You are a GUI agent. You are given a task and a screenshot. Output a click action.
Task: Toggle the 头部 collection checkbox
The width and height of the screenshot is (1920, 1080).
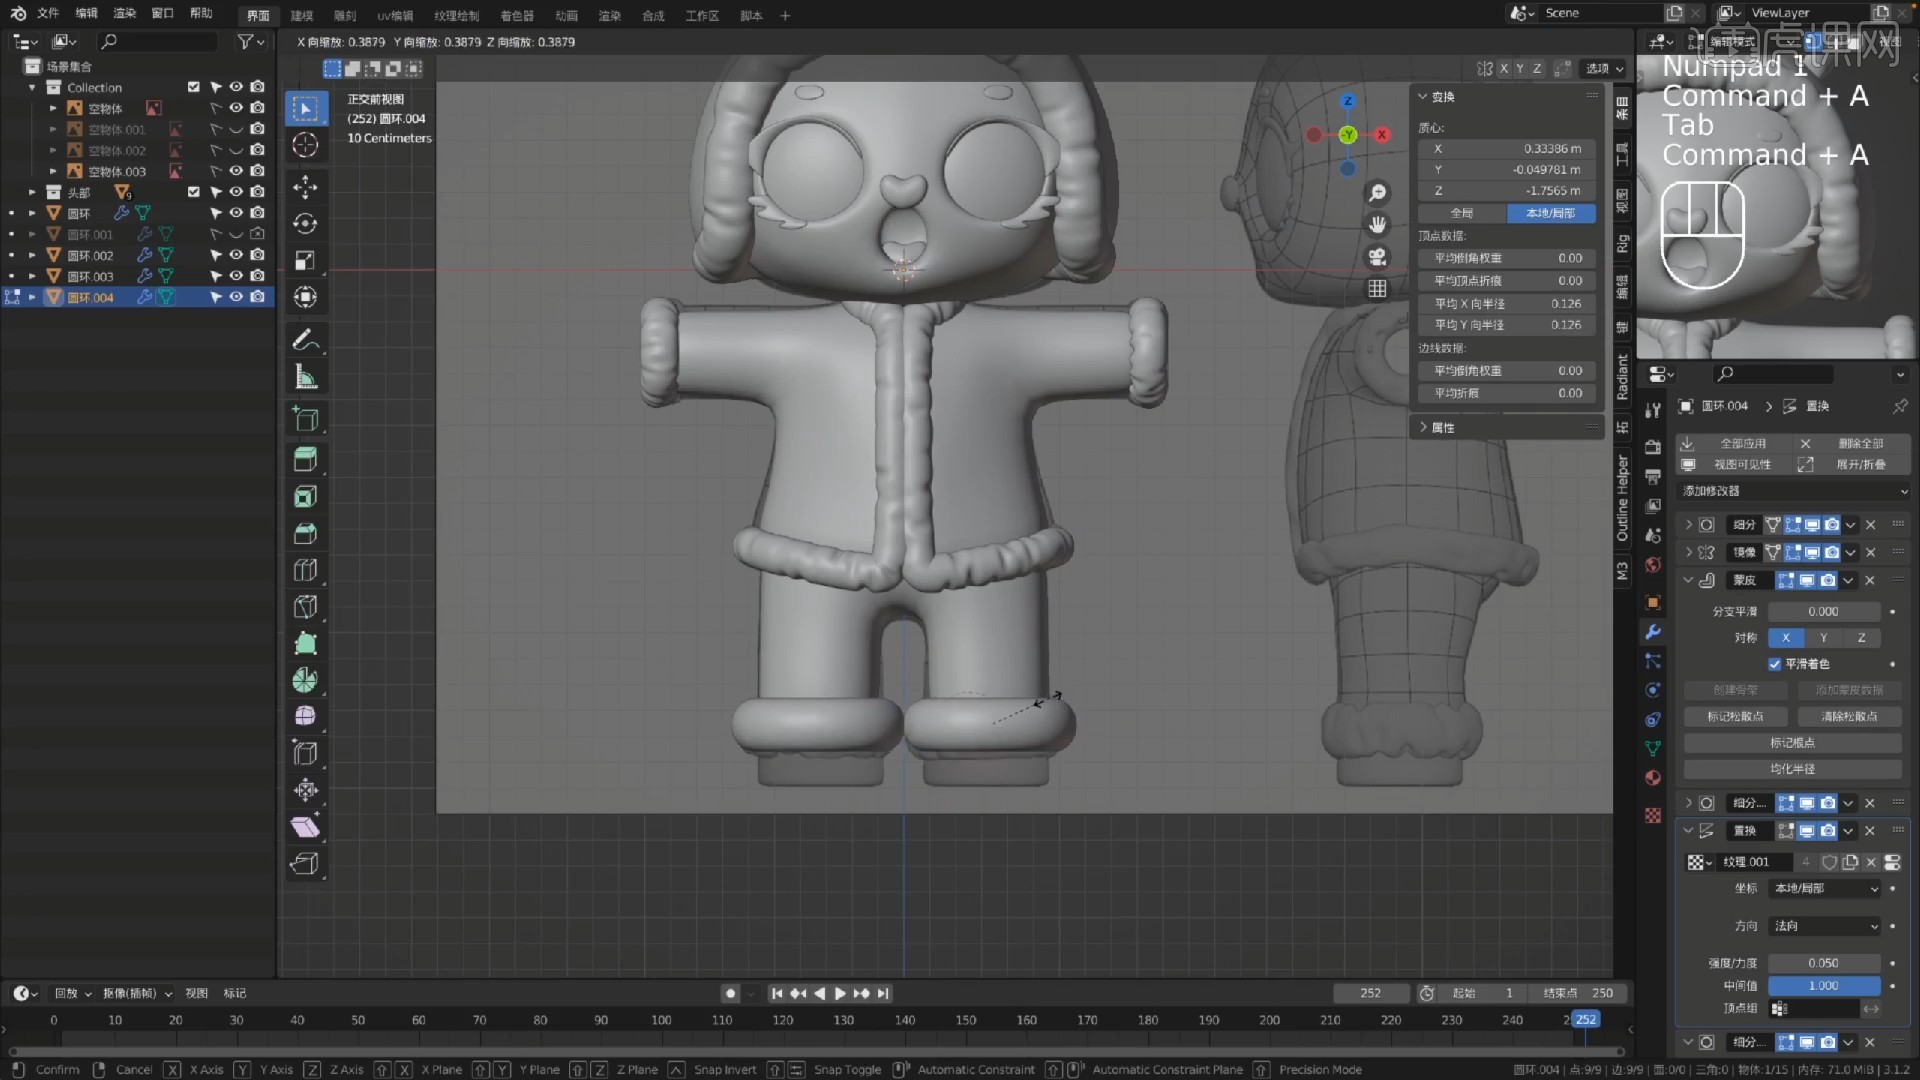point(194,192)
